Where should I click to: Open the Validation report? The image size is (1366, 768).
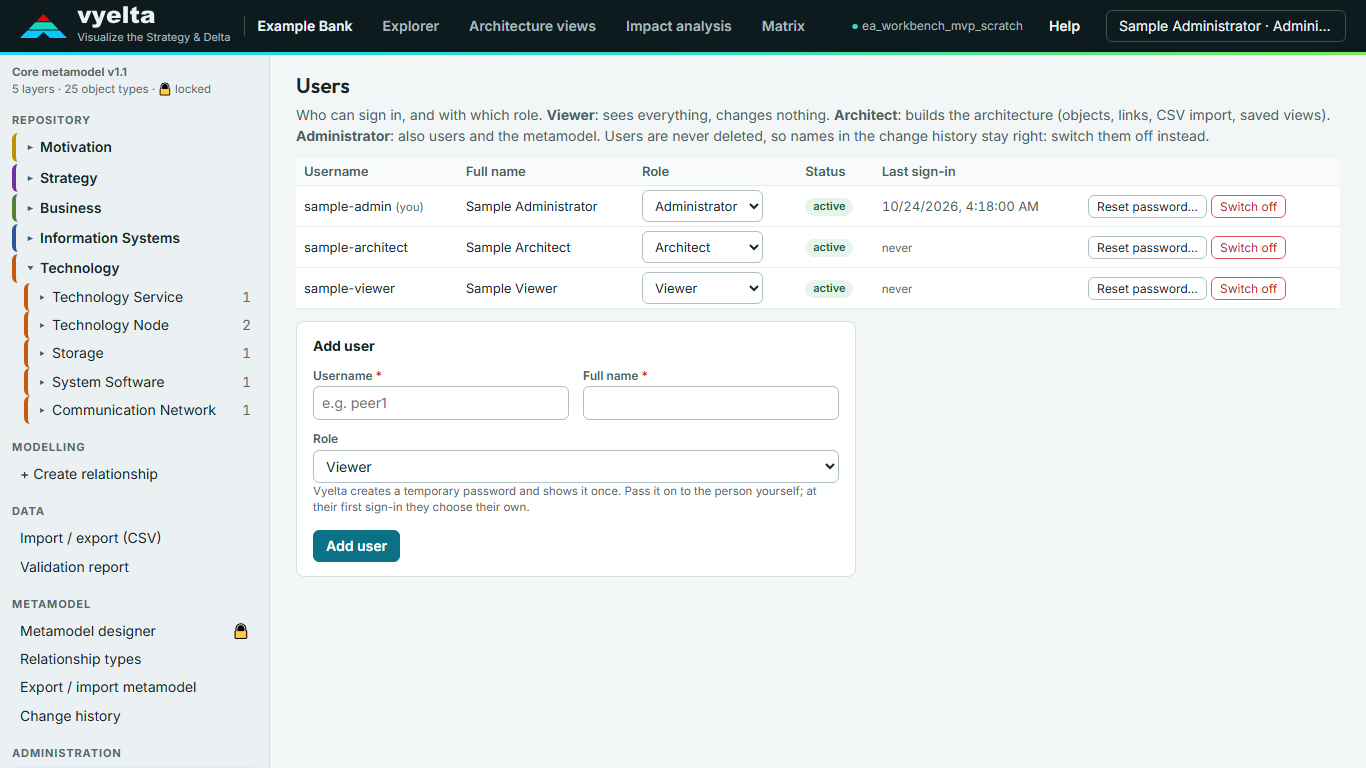[x=75, y=567]
